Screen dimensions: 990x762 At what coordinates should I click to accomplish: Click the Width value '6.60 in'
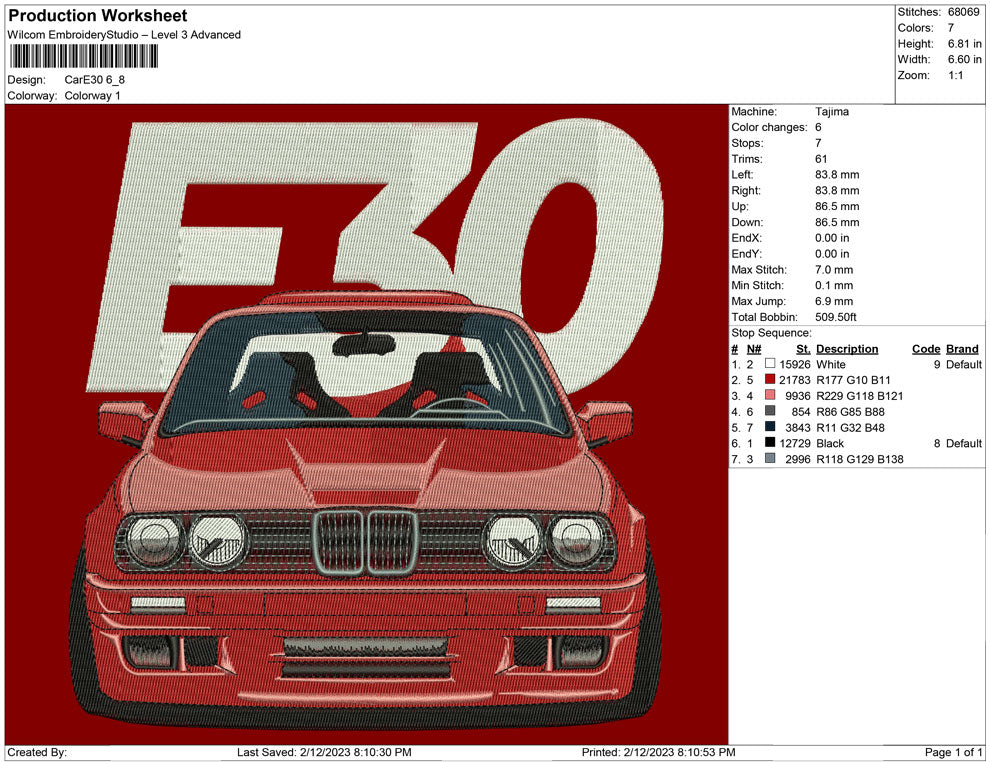tap(965, 59)
